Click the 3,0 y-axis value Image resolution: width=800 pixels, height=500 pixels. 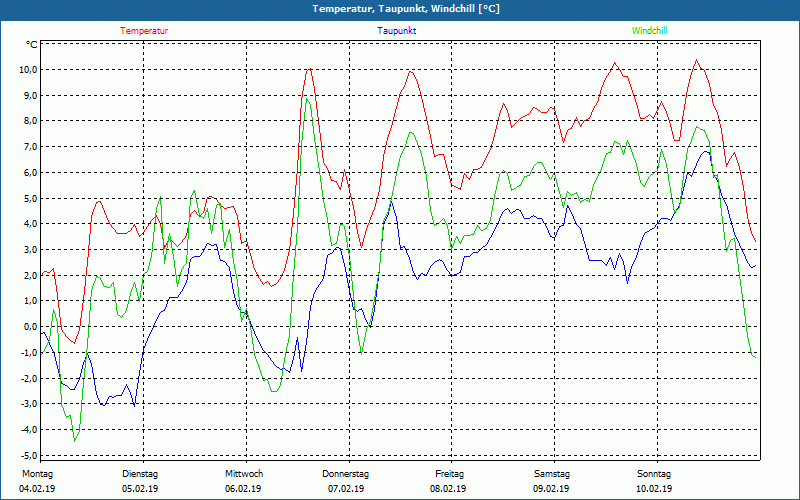pos(30,249)
